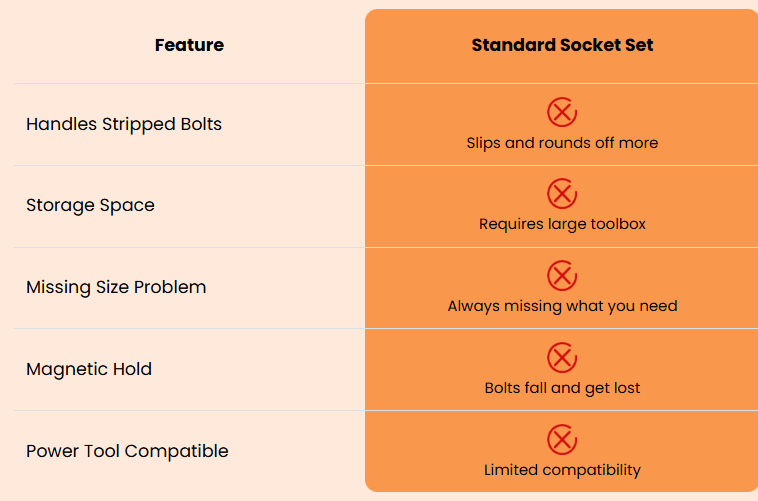The width and height of the screenshot is (758, 501).
Task: Click 'Limited compatibility' text
Action: coord(562,470)
